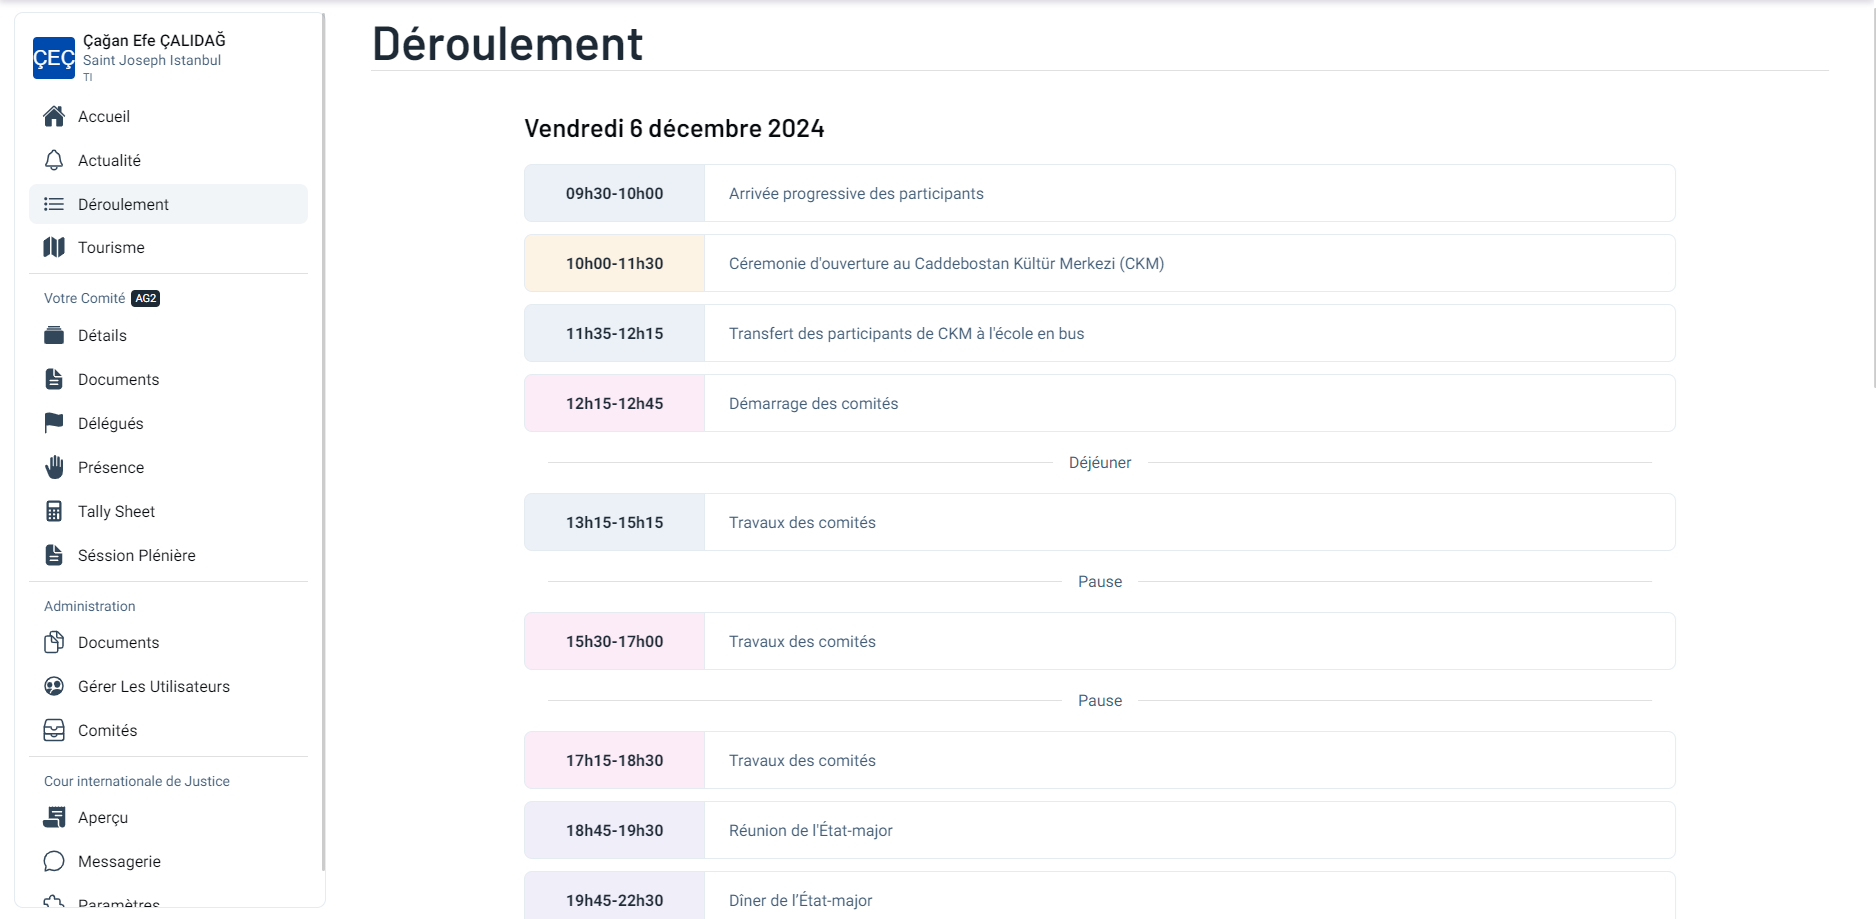Click the calculator icon for Tally Sheet
The height and width of the screenshot is (919, 1876).
point(54,512)
